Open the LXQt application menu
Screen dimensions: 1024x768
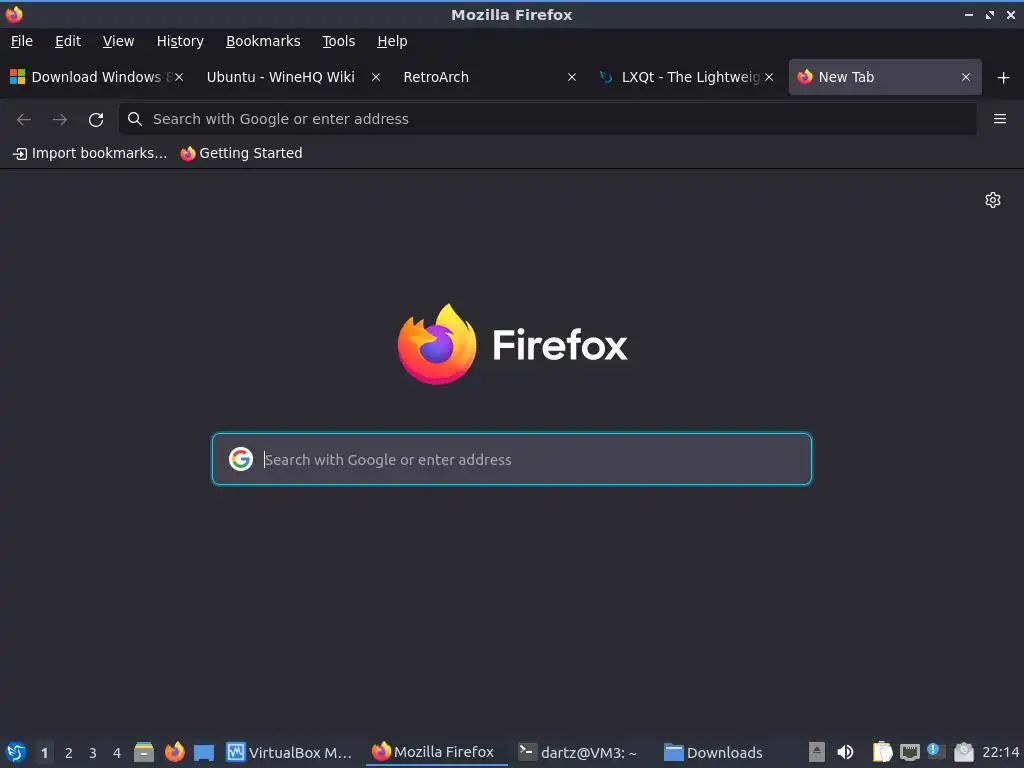[16, 752]
